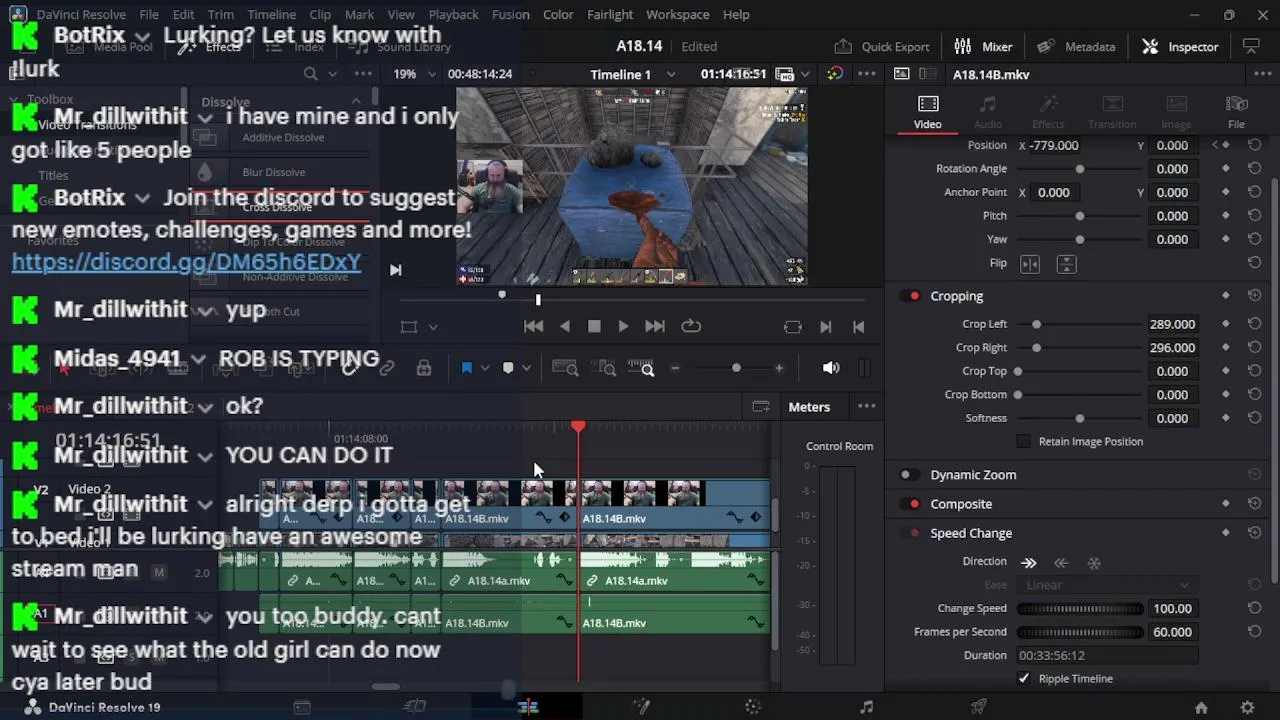Open the Color menu
The width and height of the screenshot is (1280, 720).
click(558, 14)
